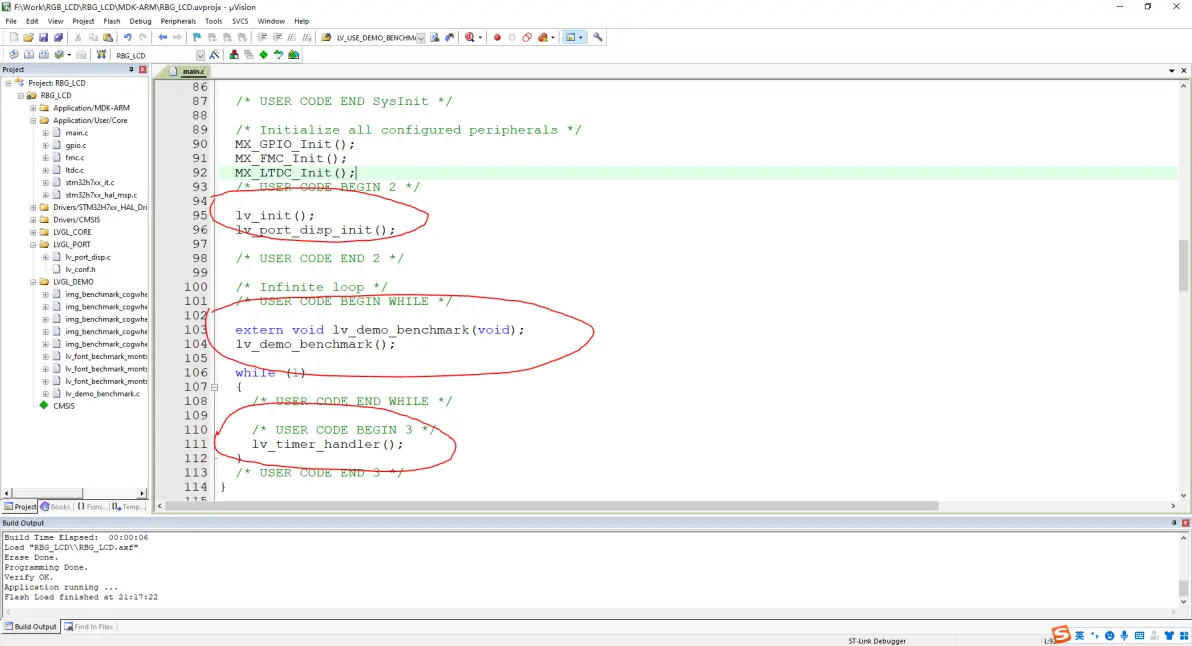The height and width of the screenshot is (646, 1192).
Task: Switch to the Books tab
Action: (56, 507)
